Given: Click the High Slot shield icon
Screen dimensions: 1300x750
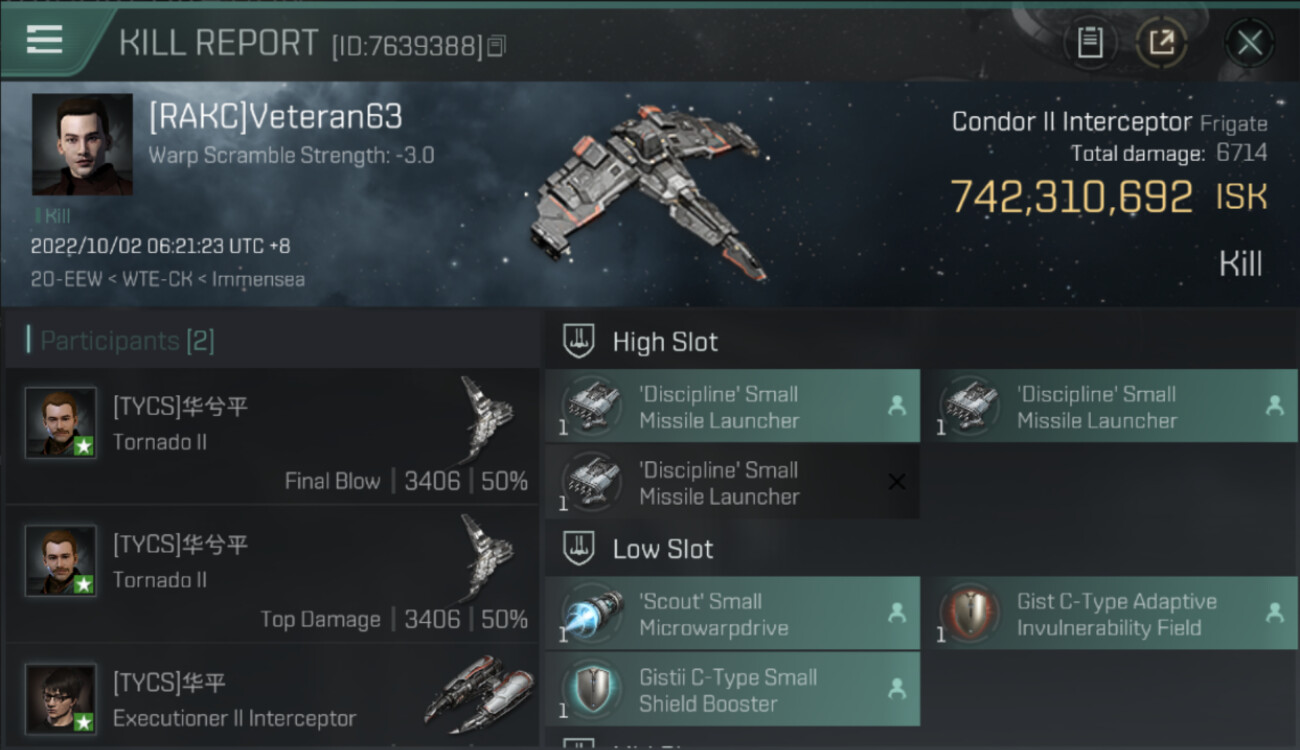Looking at the screenshot, I should 579,341.
